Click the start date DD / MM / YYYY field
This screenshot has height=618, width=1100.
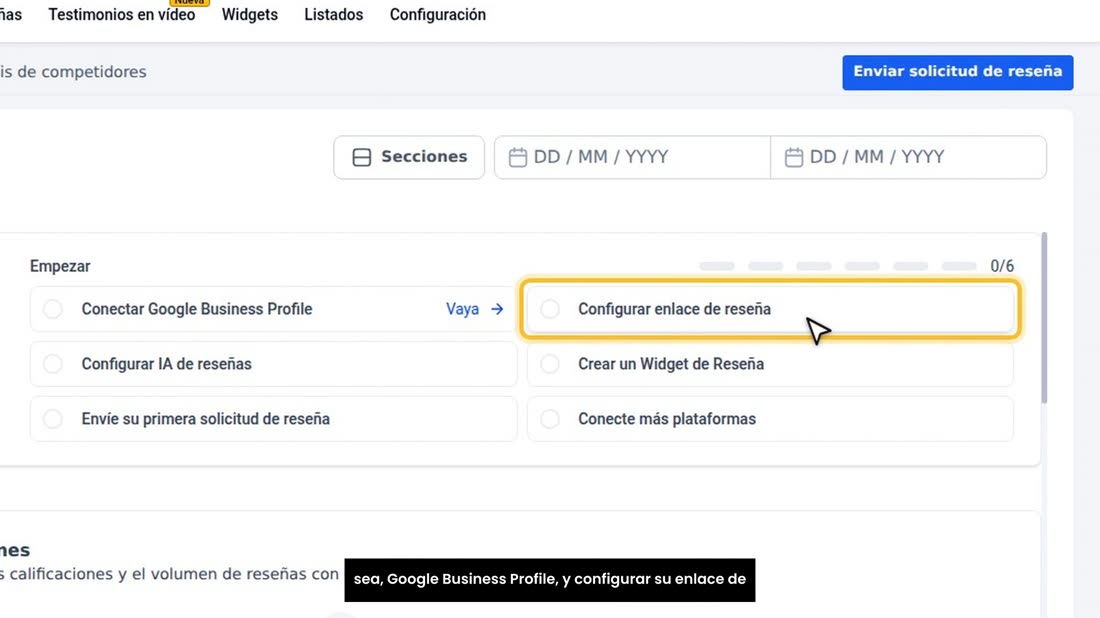click(632, 157)
